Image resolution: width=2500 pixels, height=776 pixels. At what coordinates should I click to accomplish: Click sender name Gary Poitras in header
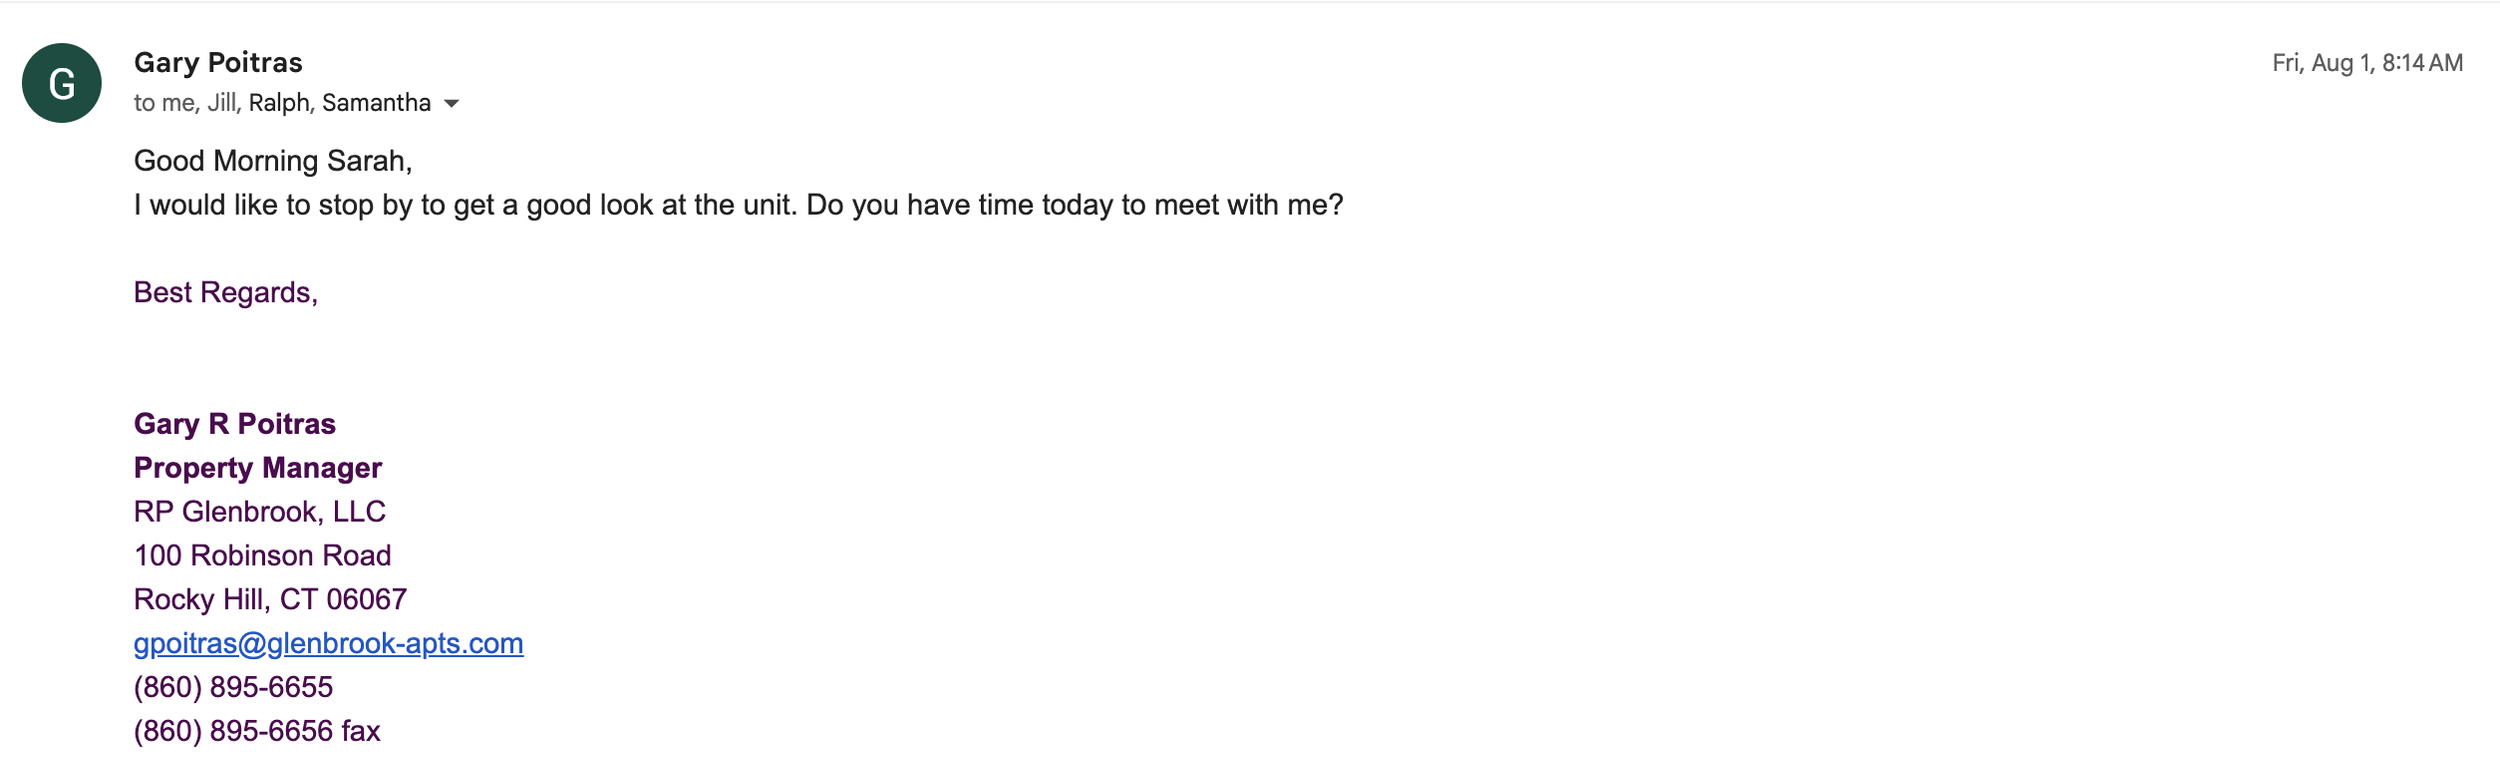pyautogui.click(x=218, y=62)
